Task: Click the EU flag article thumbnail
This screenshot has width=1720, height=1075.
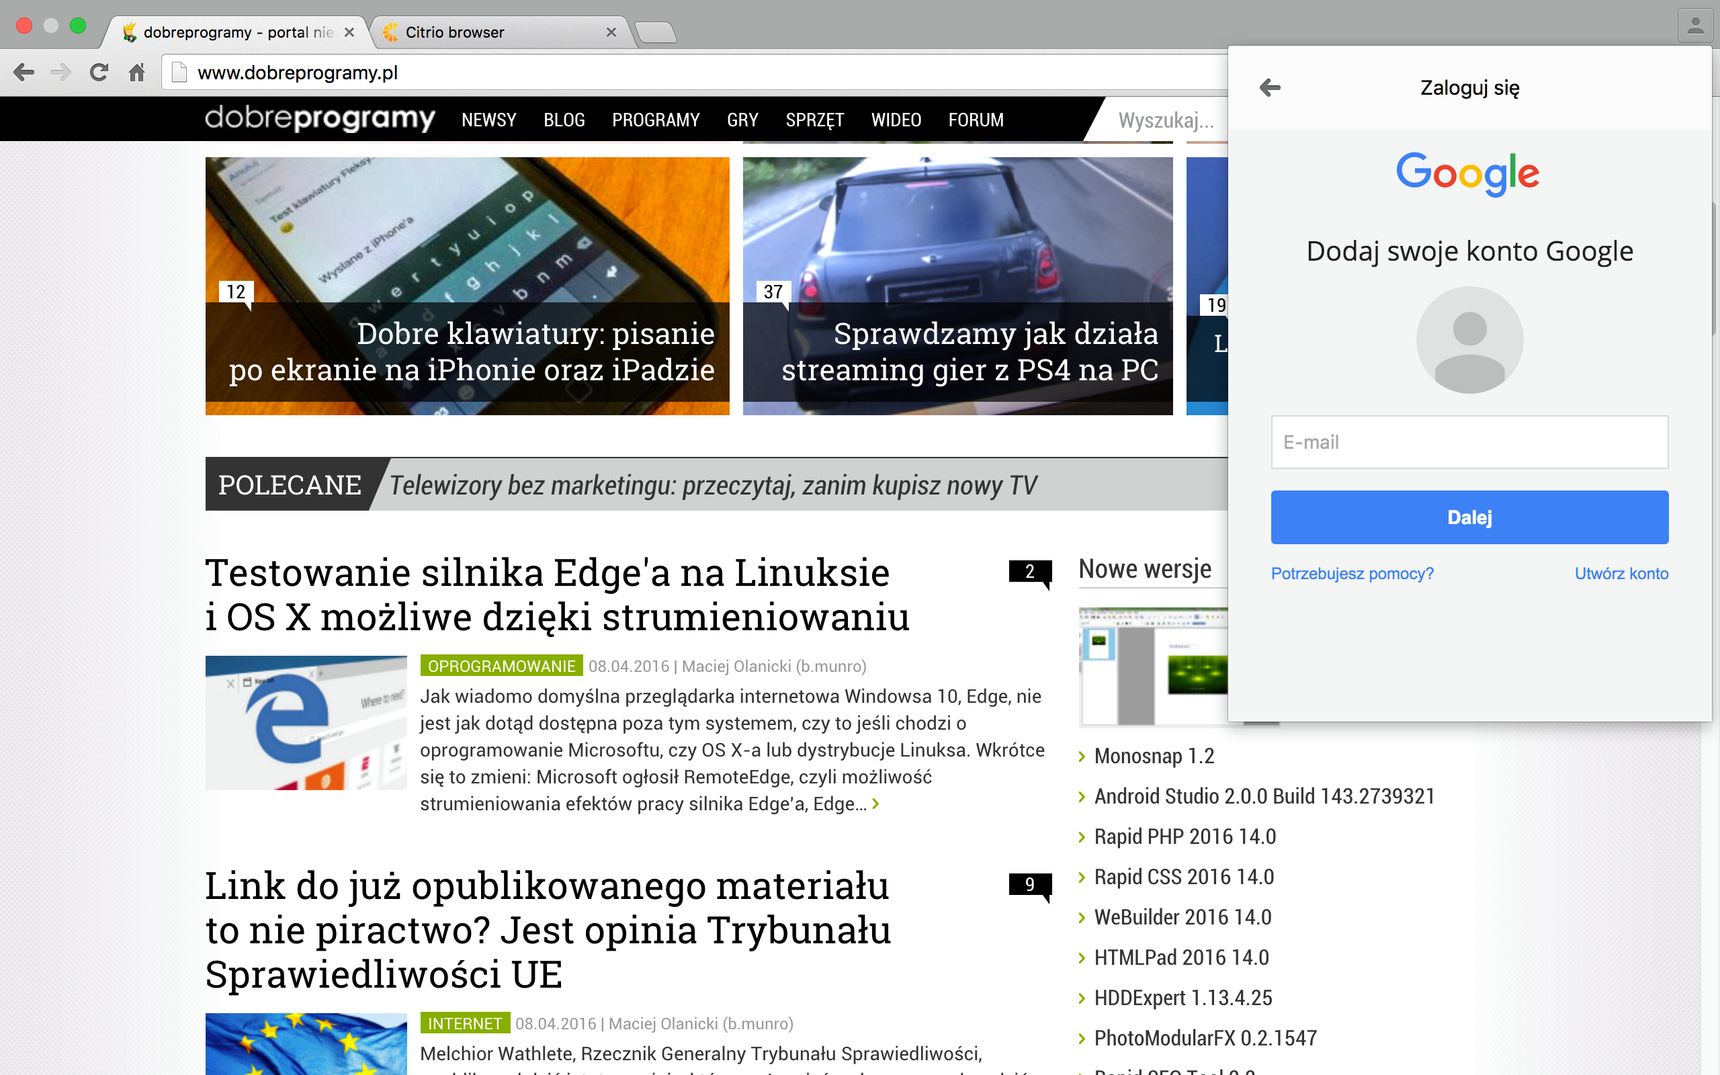Action: [306, 1044]
